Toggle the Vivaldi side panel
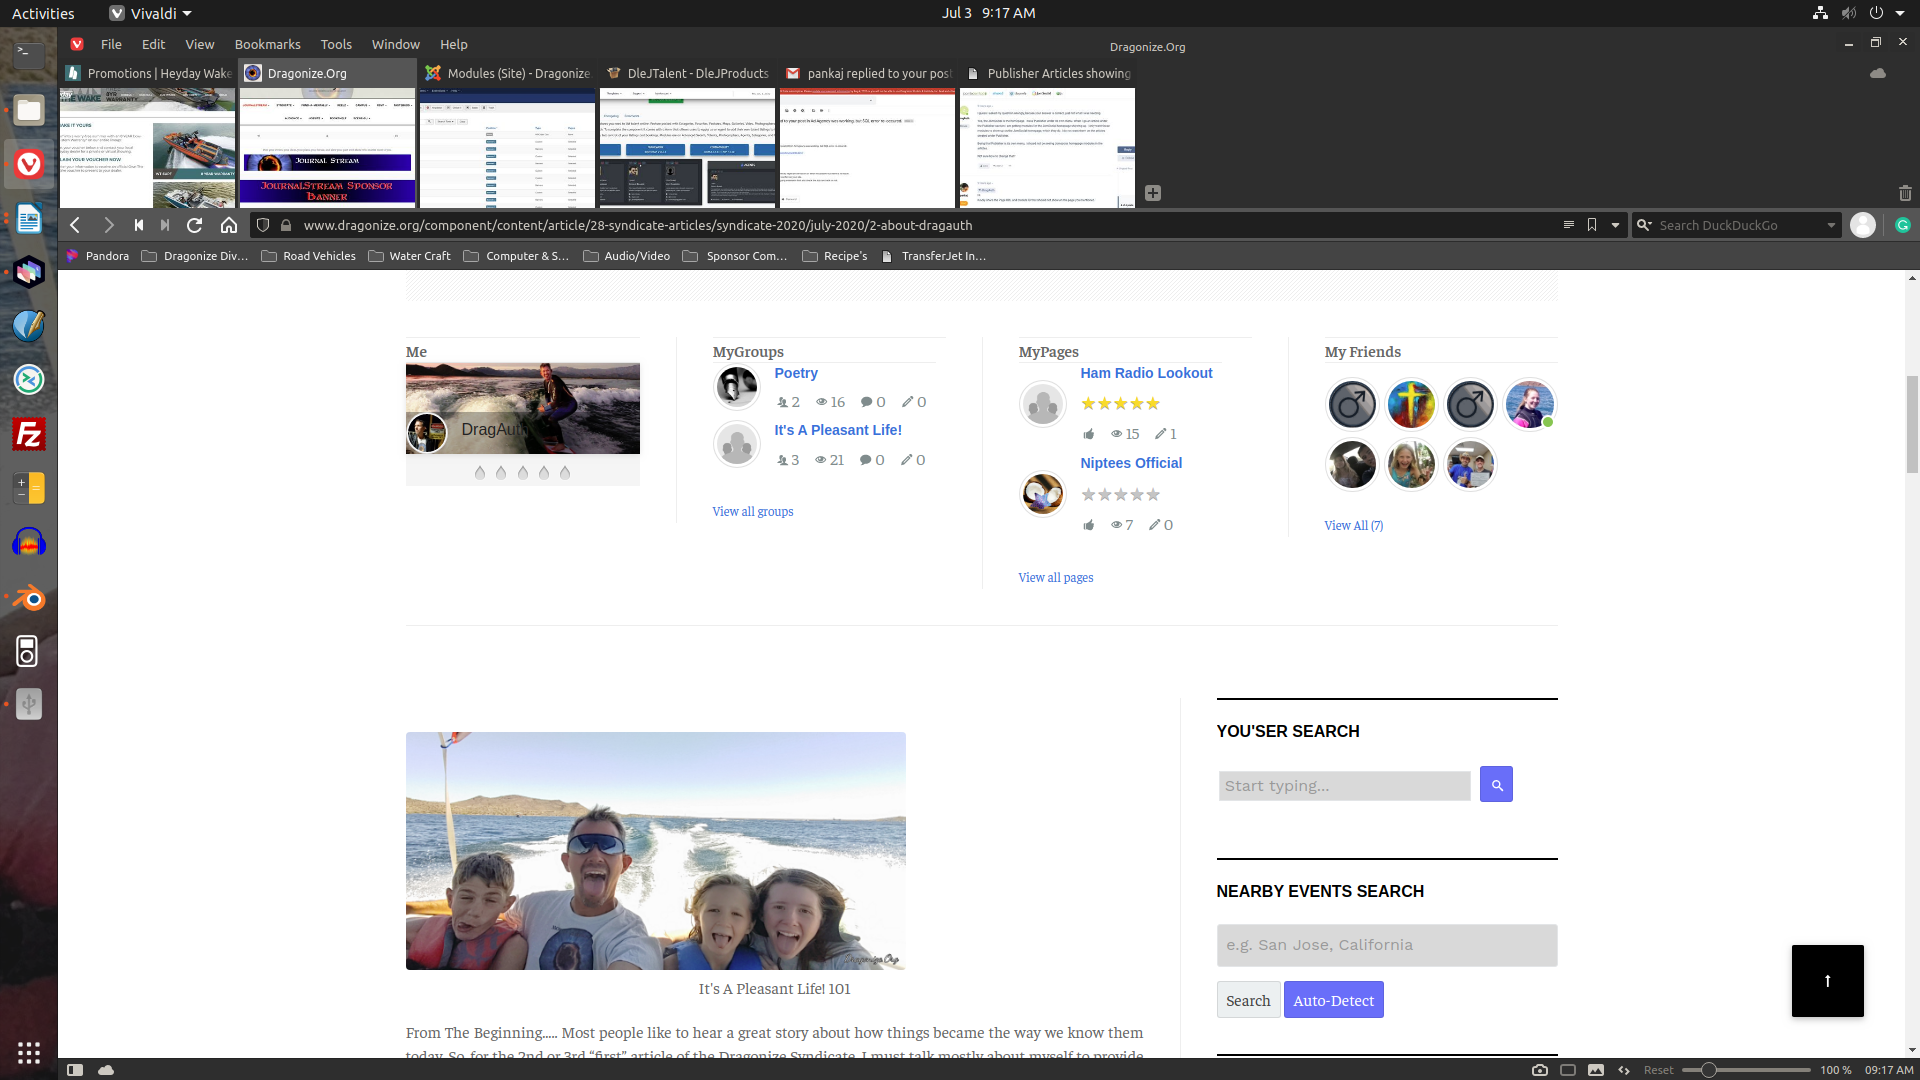Screen dimensions: 1920x1080 click(x=75, y=1070)
